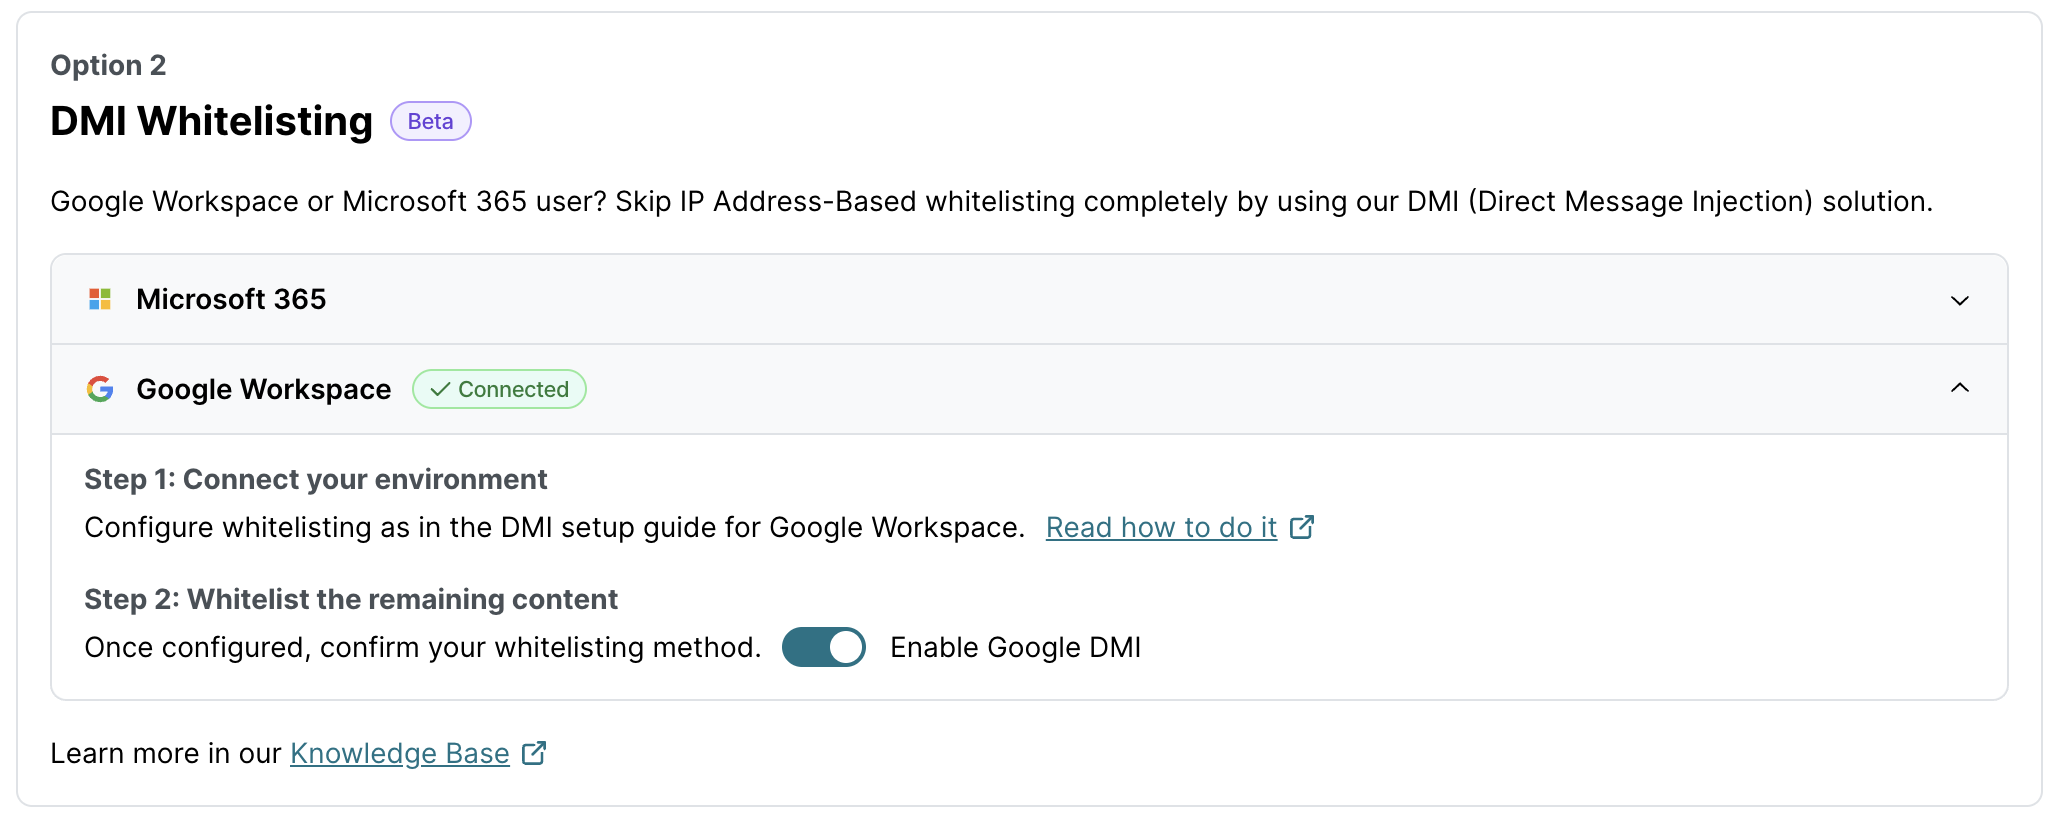Expand the Microsoft 365 section chevron
2056x828 pixels.
(x=1959, y=300)
